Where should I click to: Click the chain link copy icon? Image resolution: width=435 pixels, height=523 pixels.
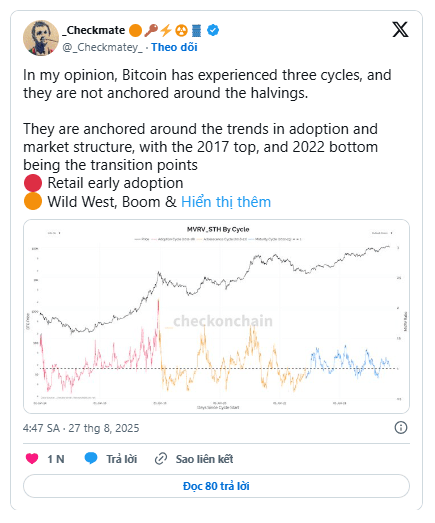(x=161, y=459)
